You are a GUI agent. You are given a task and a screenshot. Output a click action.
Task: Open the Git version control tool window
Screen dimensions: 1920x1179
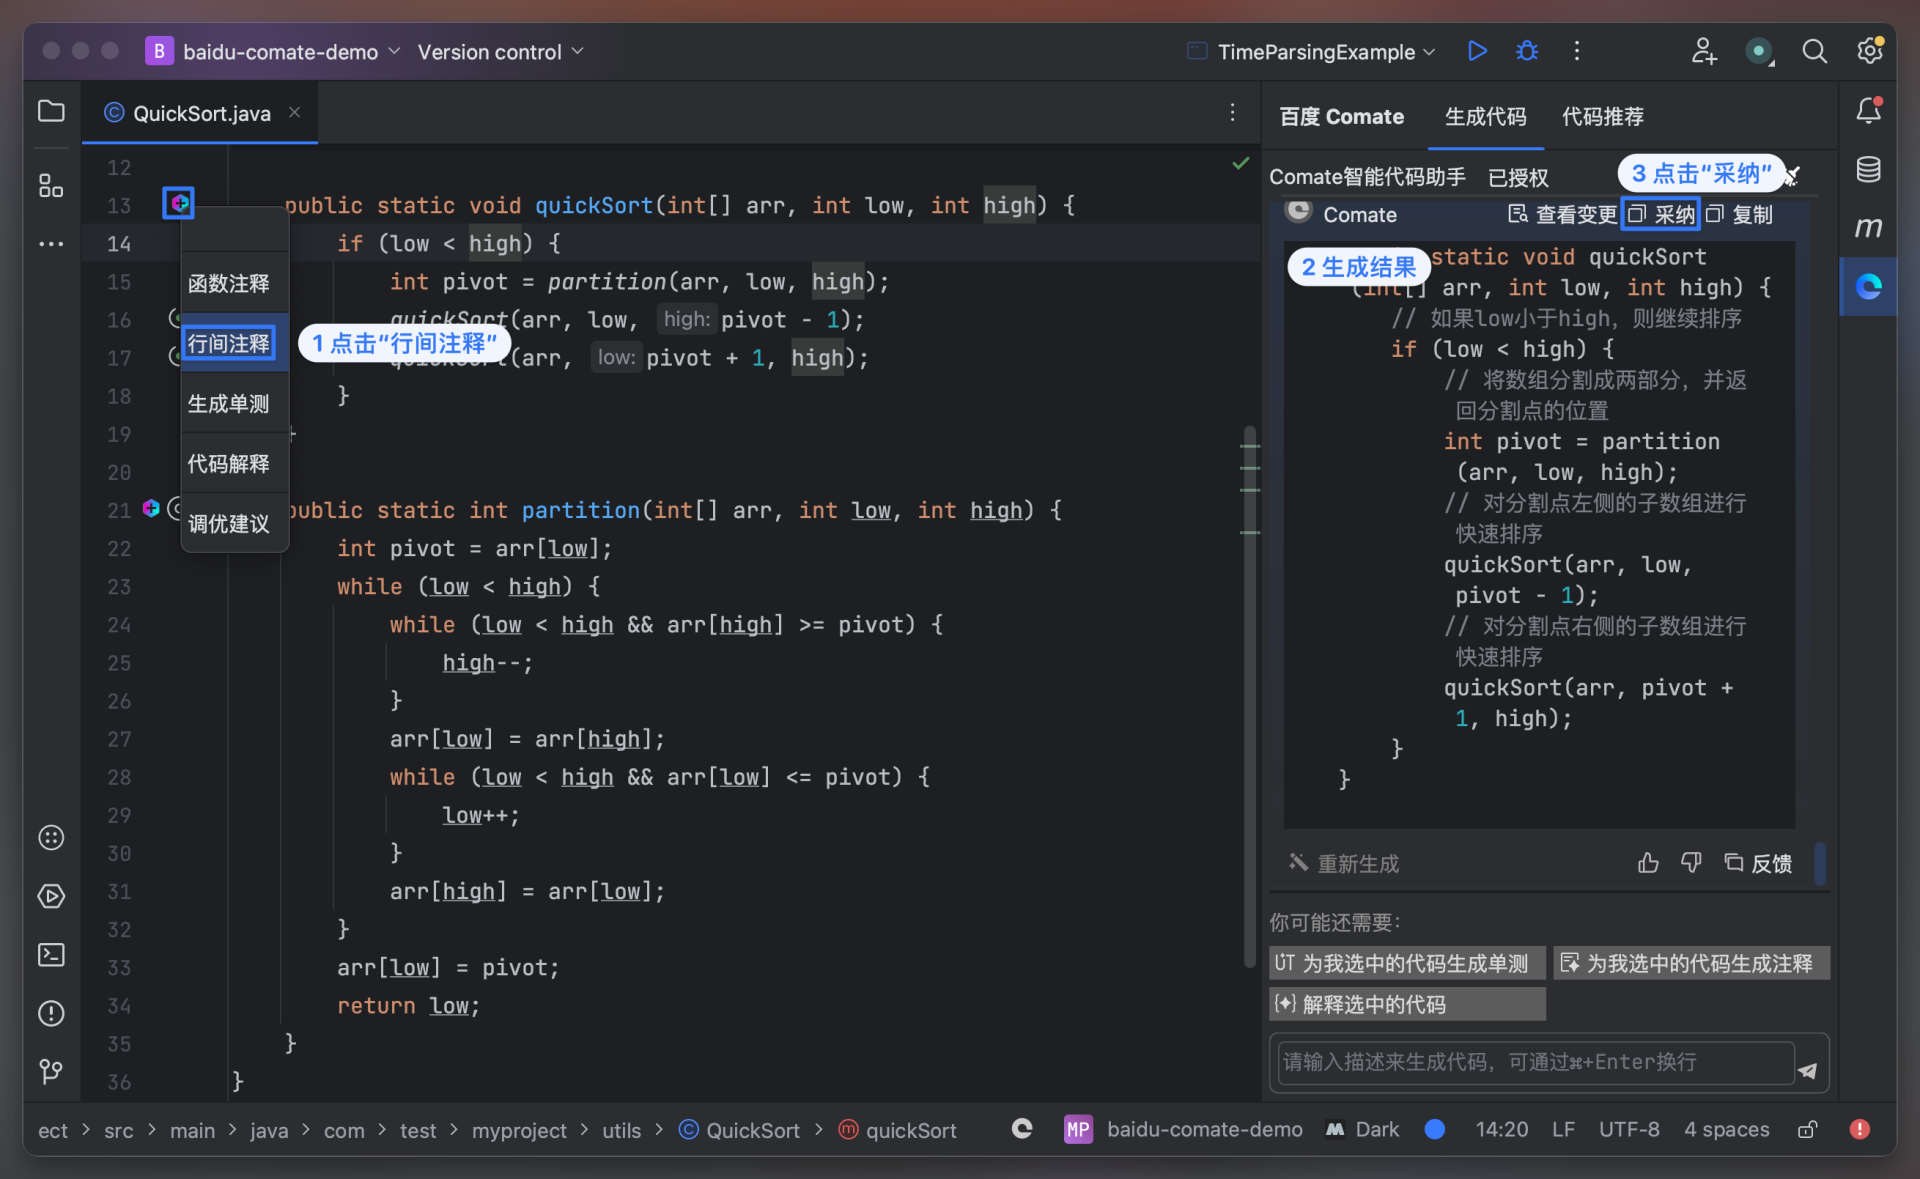(51, 1071)
